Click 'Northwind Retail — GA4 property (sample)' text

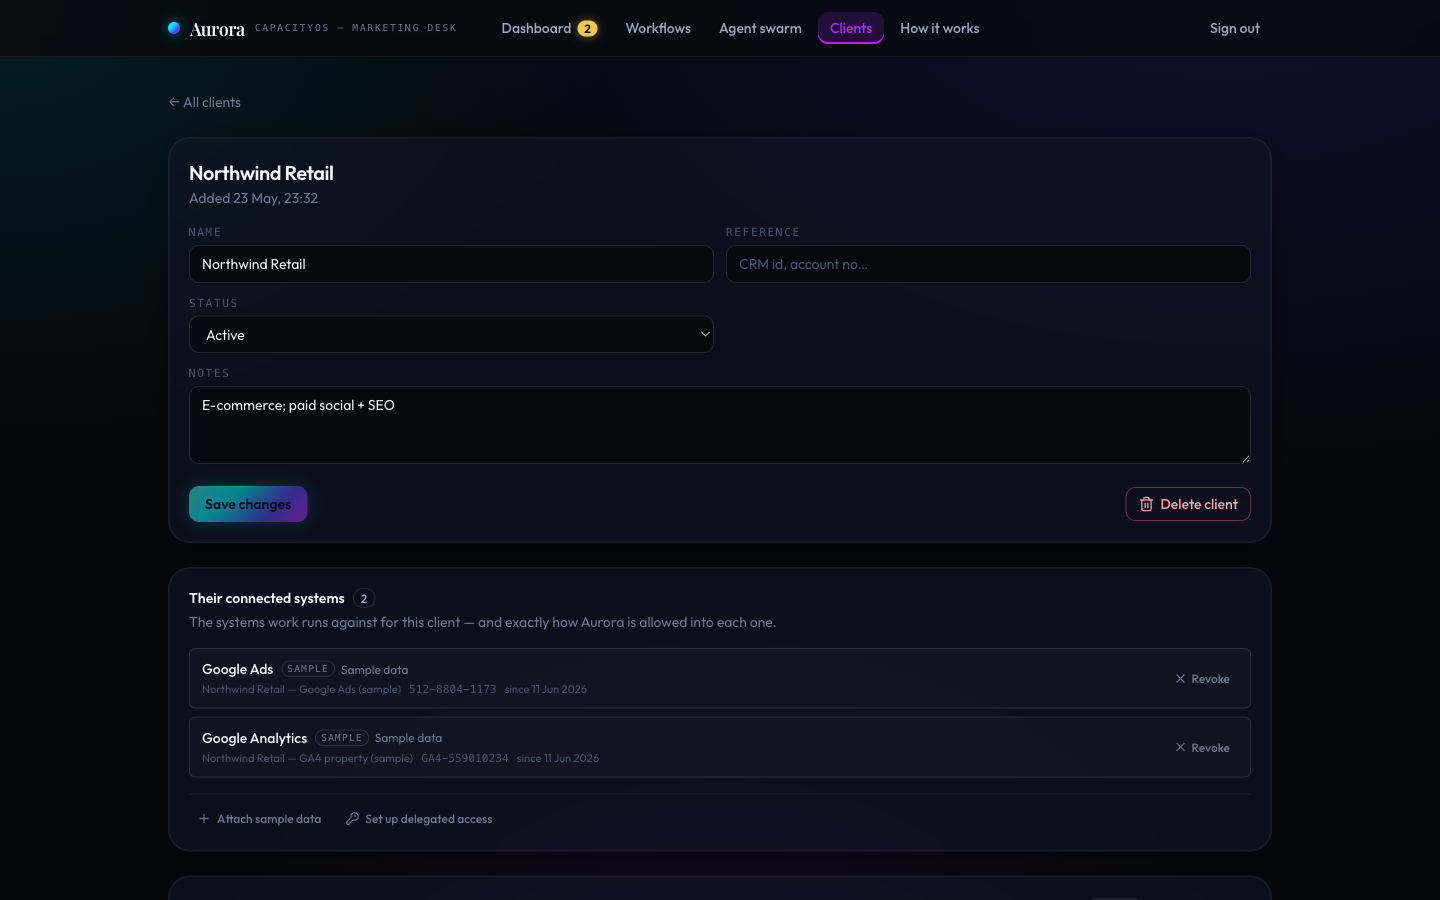[307, 758]
